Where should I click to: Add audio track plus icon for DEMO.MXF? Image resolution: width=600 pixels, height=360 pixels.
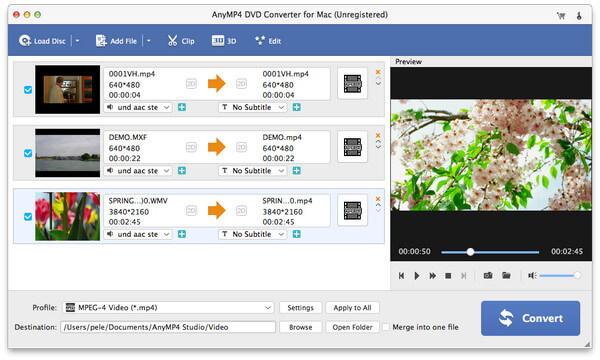coord(182,171)
